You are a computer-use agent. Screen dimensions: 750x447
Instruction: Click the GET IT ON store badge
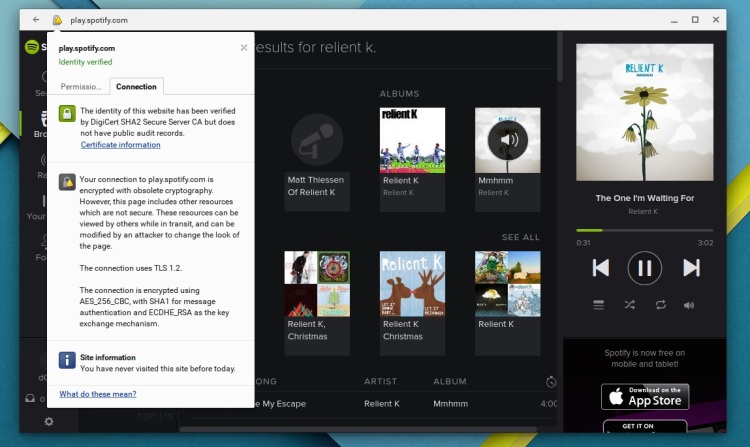[x=645, y=426]
